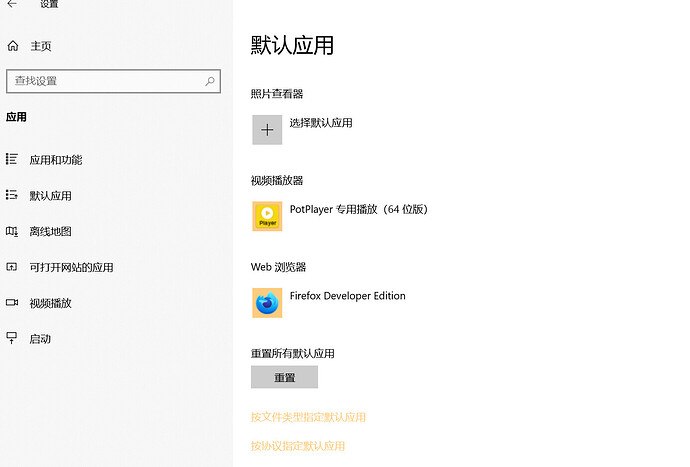This screenshot has width=690, height=467.
Task: Open 按文件类型指定默认应用 link
Action: [308, 417]
